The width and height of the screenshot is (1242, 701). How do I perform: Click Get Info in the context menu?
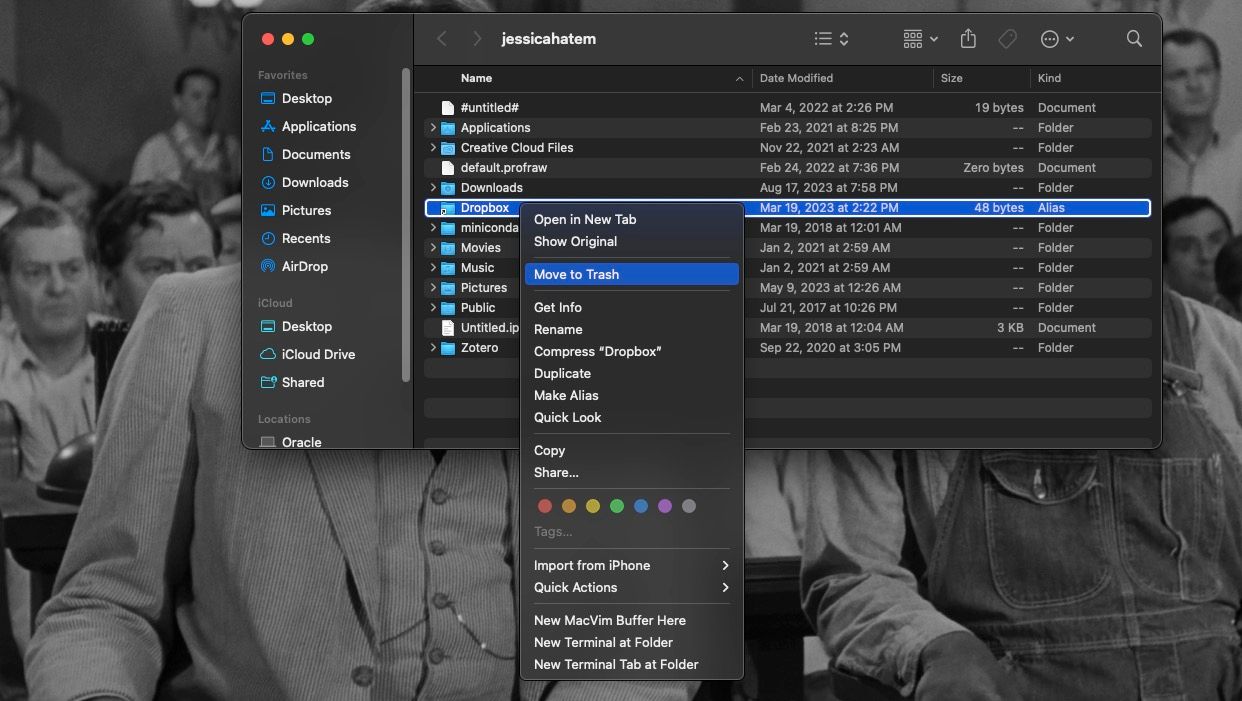558,307
